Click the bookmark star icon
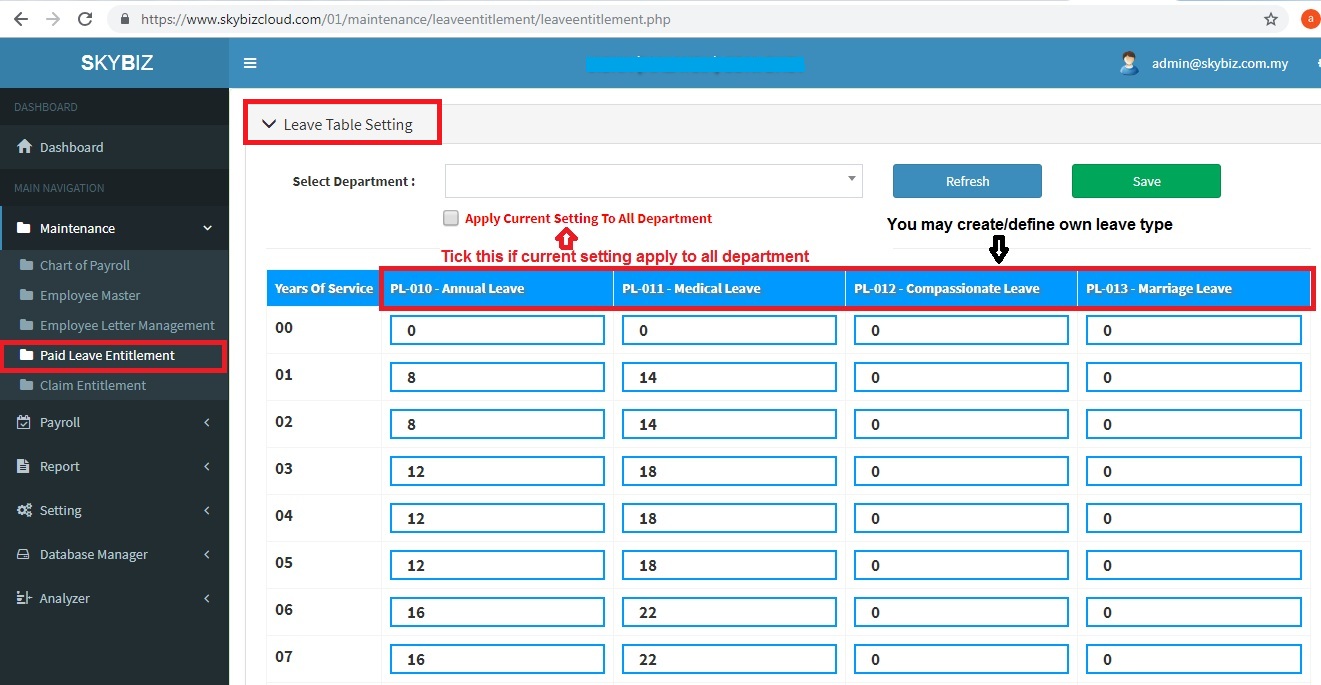Screen dimensions: 1321x685 tap(1271, 19)
